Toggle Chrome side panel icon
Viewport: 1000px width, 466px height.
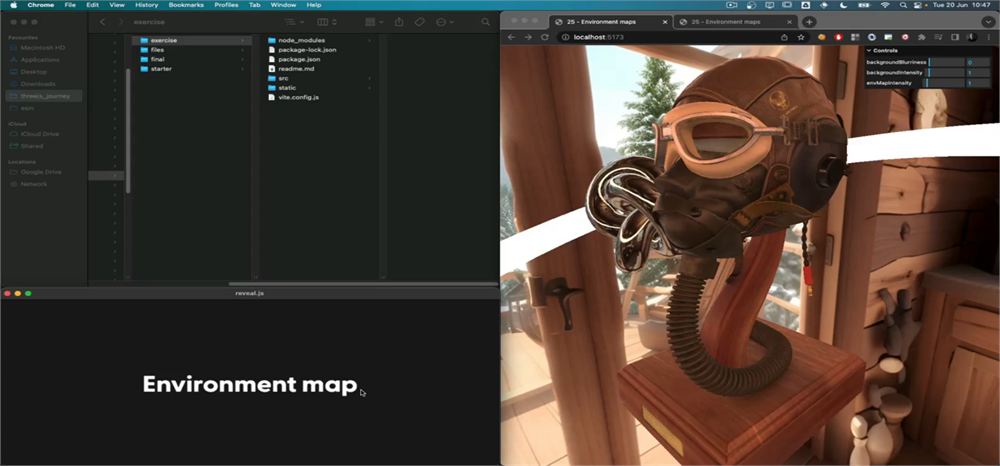pyautogui.click(x=955, y=37)
